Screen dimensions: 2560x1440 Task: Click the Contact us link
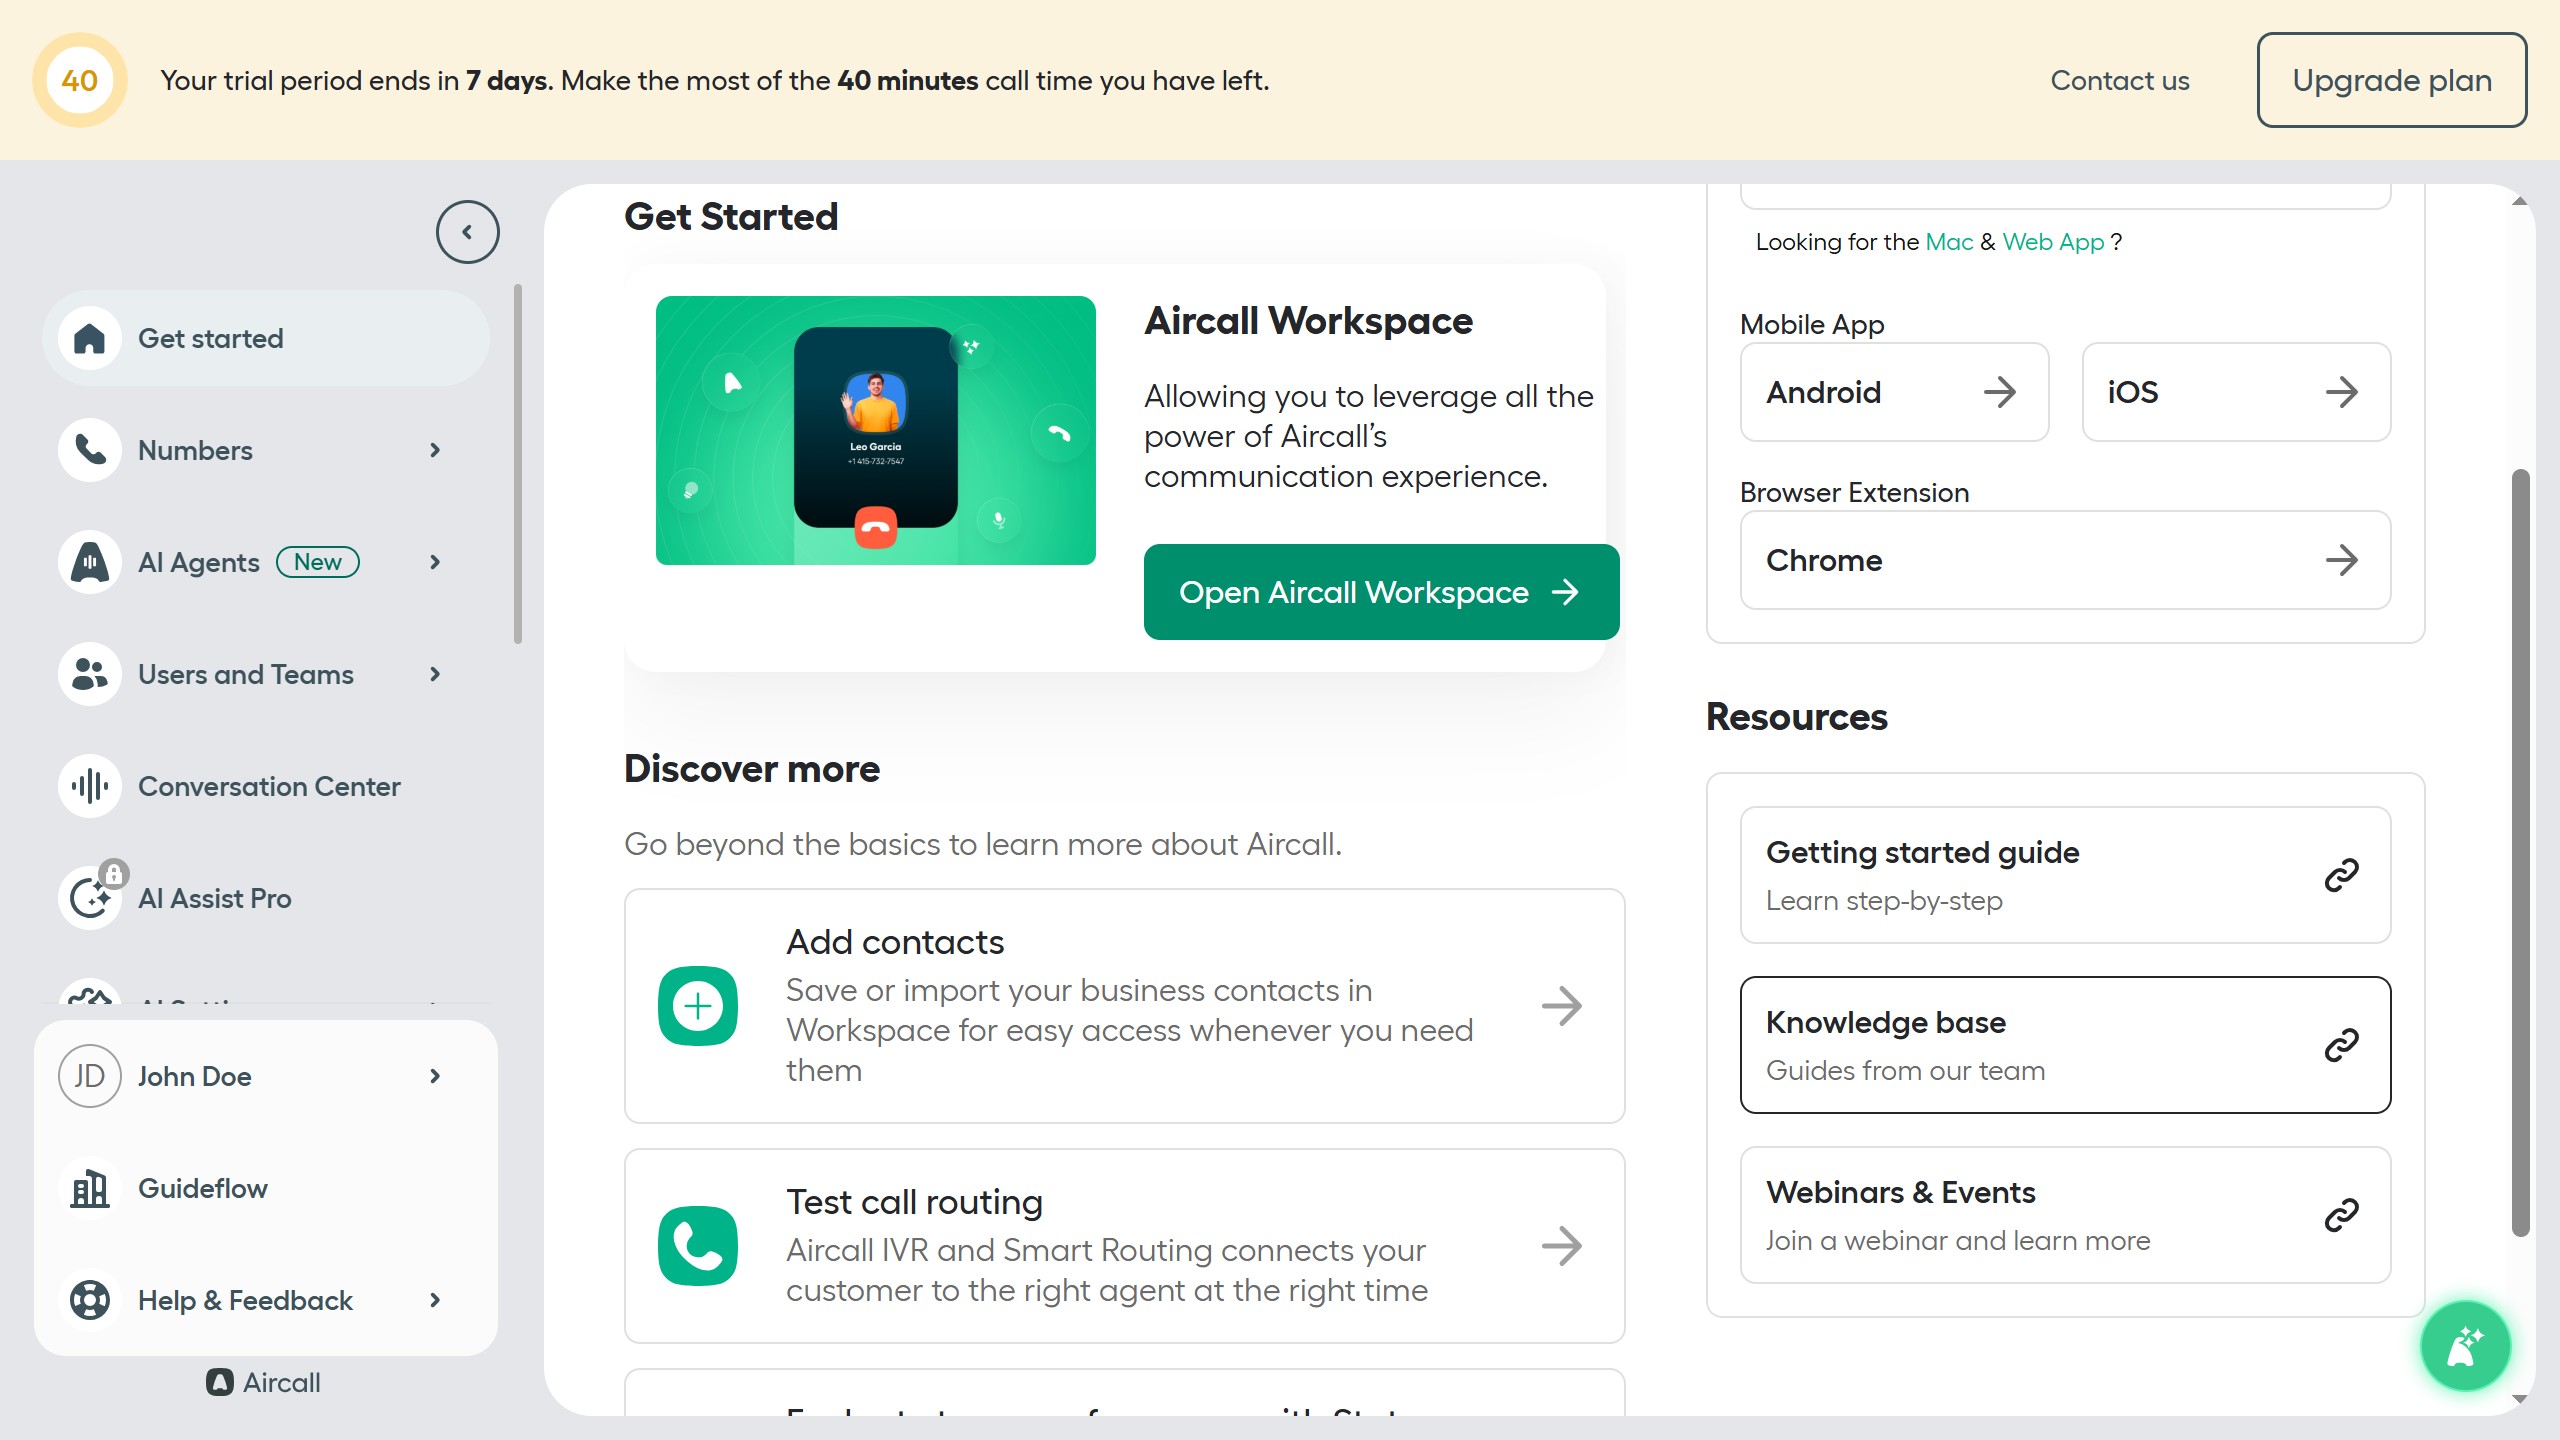(2119, 80)
